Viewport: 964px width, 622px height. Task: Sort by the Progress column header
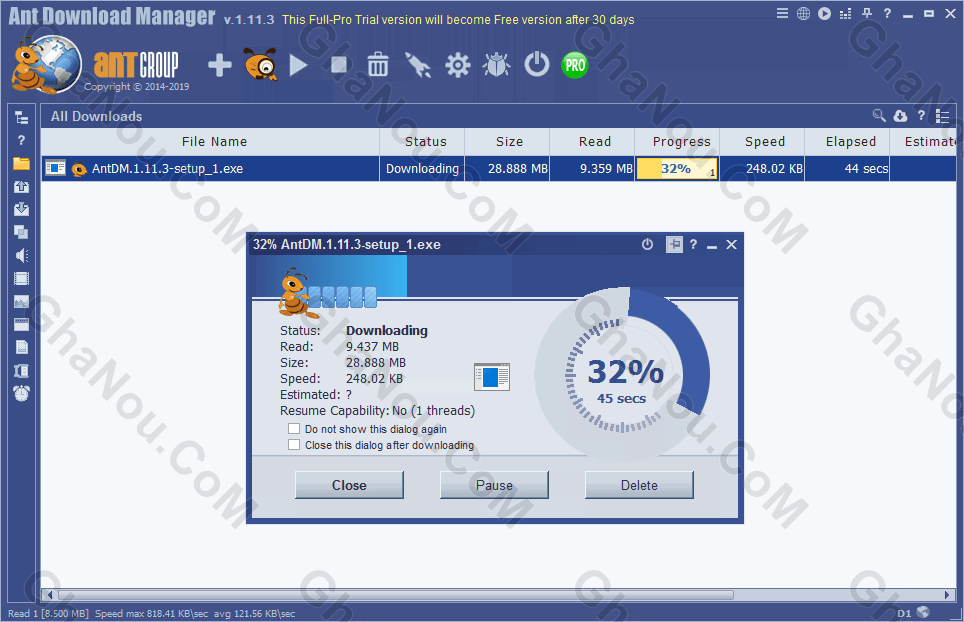[x=677, y=142]
